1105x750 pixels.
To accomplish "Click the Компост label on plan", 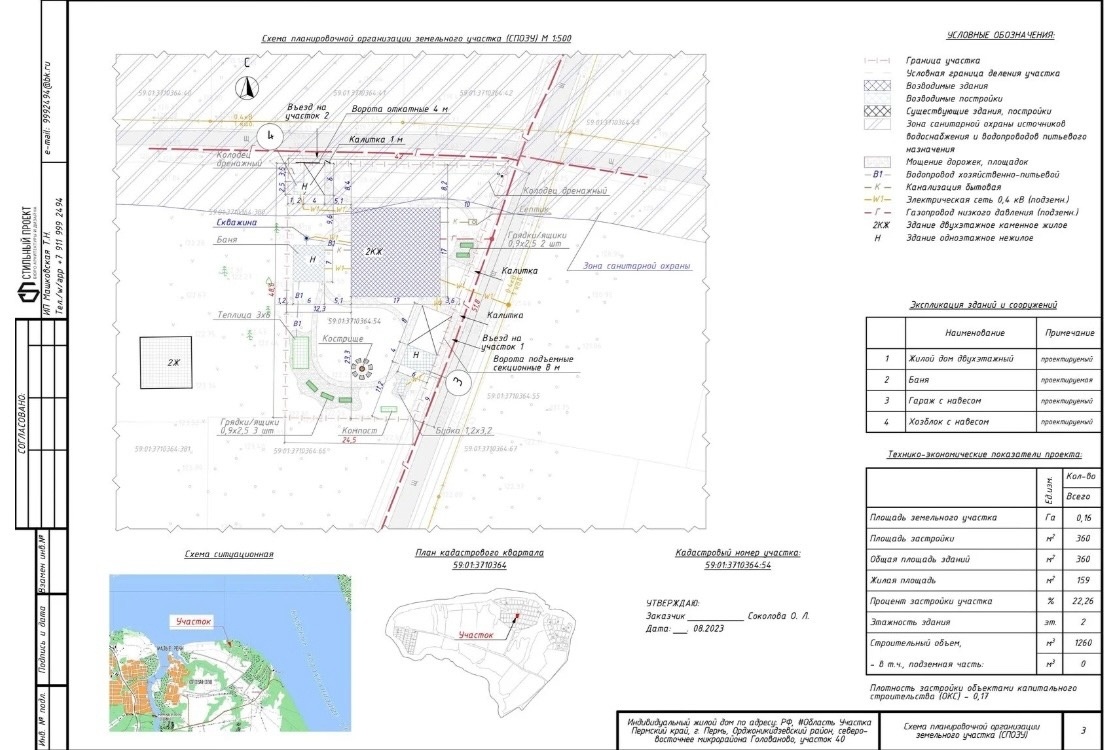I will [359, 429].
